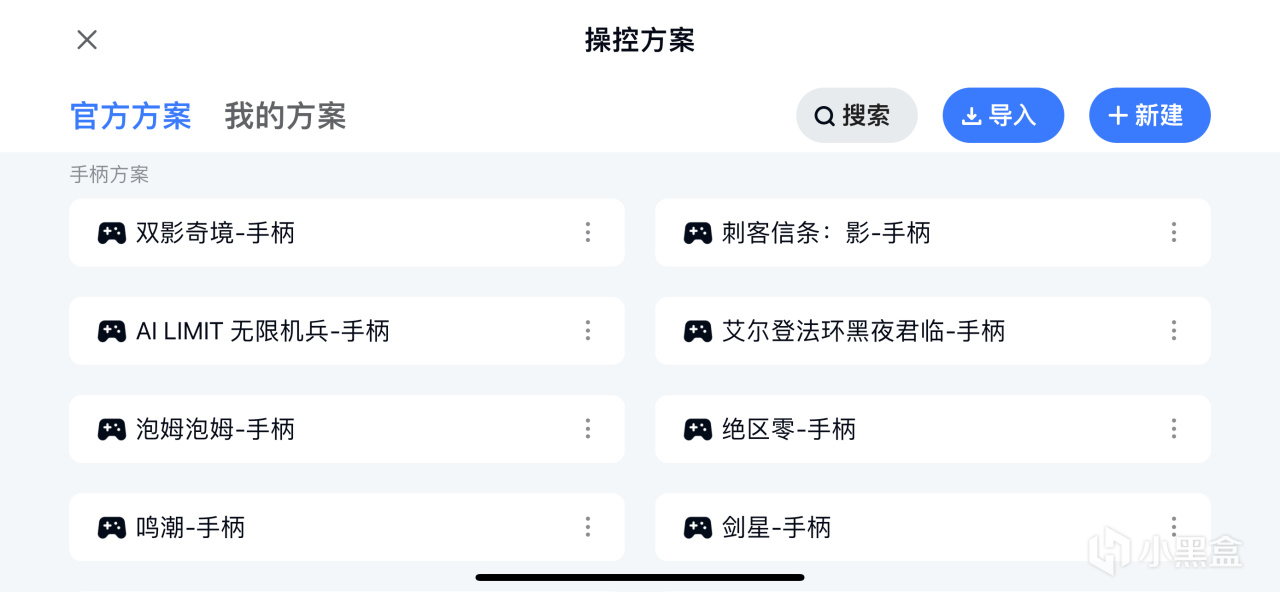Open the three-dot menu for 艾尔登法环黑夜君临-手柄
The image size is (1280, 592).
pos(1173,330)
